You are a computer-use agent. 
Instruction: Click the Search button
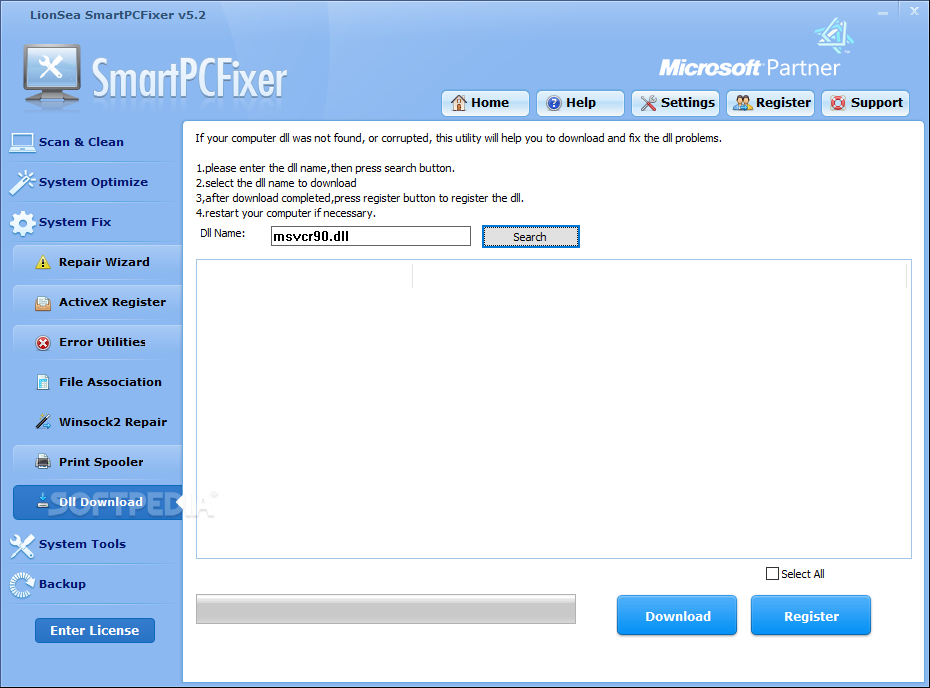point(530,237)
